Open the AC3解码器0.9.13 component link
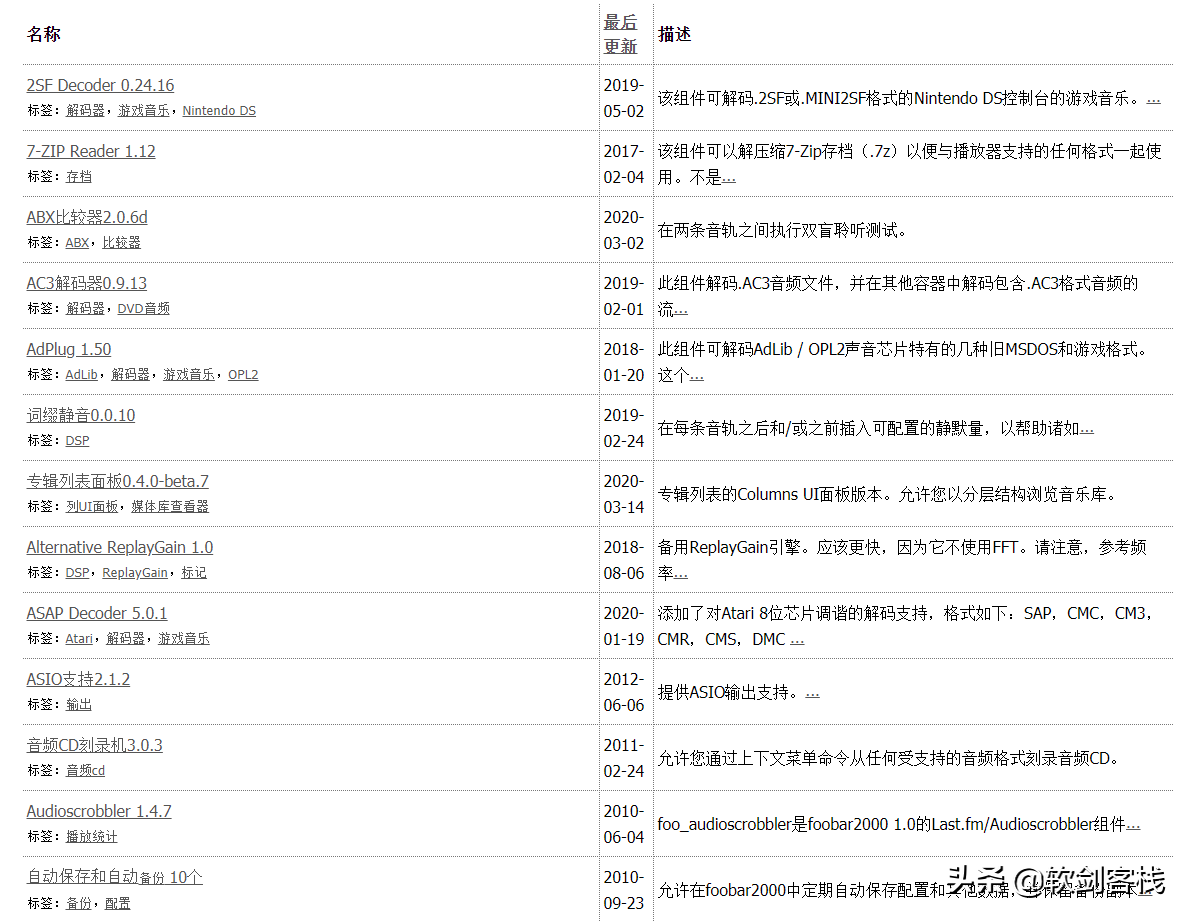Screen dimensions: 1192x922 [87, 284]
